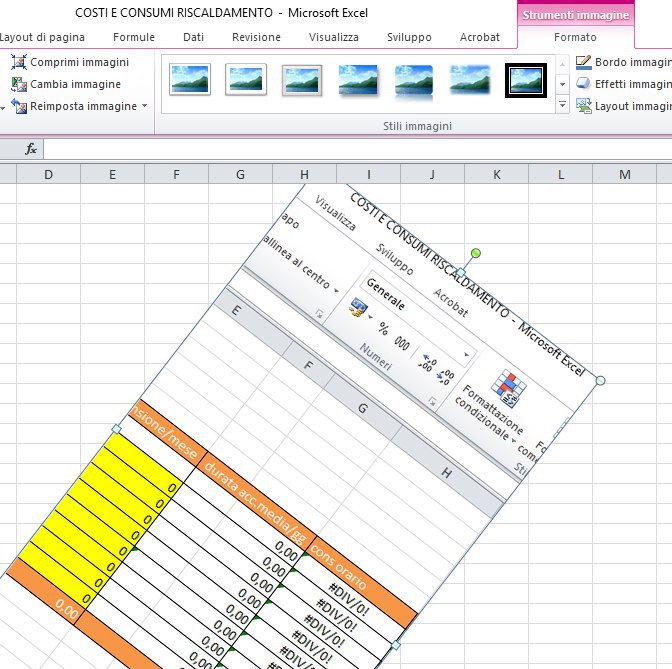This screenshot has height=669, width=672.
Task: Open the Reimposta immagine dropdown arrow
Action: click(x=144, y=105)
